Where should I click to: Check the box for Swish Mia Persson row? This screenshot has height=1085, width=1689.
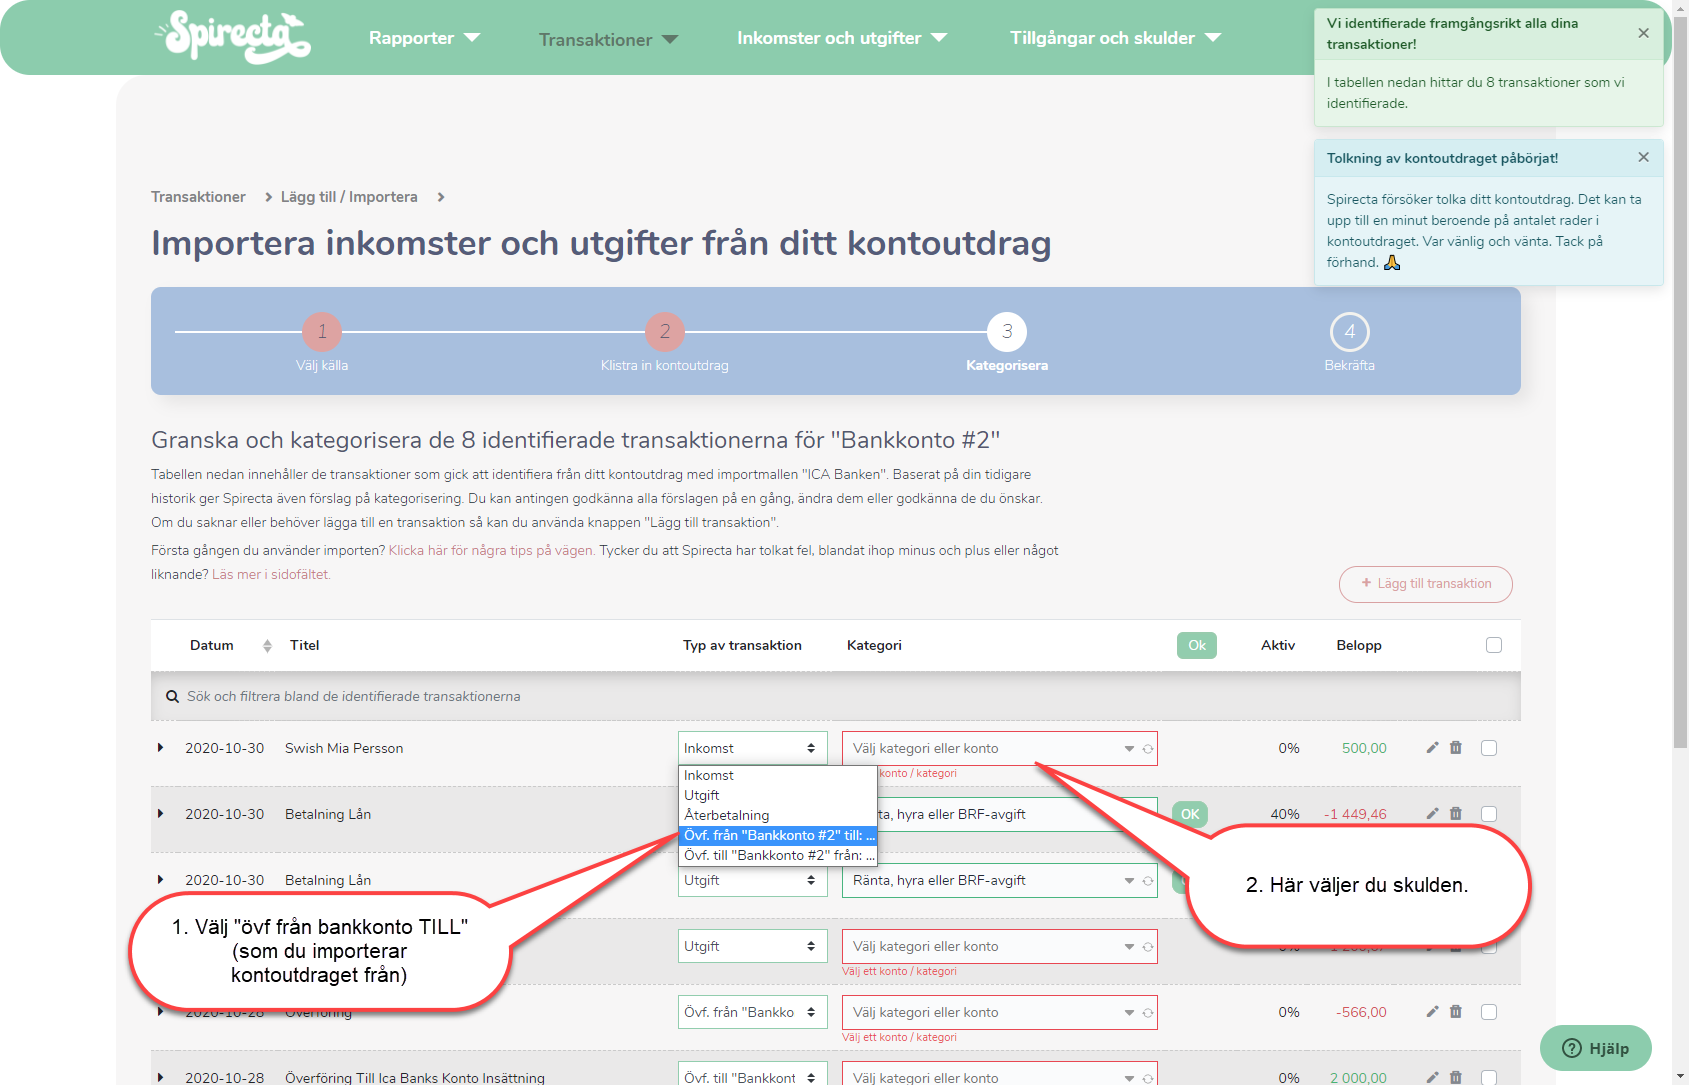[x=1489, y=748]
